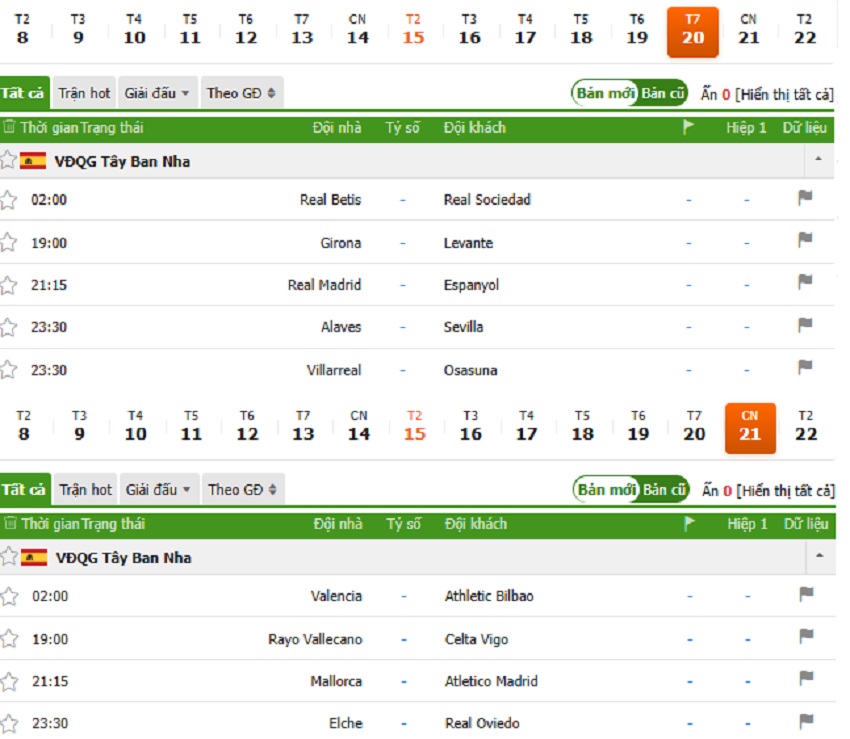850x739 pixels.
Task: Select lower Tất cả tab
Action: pos(25,490)
